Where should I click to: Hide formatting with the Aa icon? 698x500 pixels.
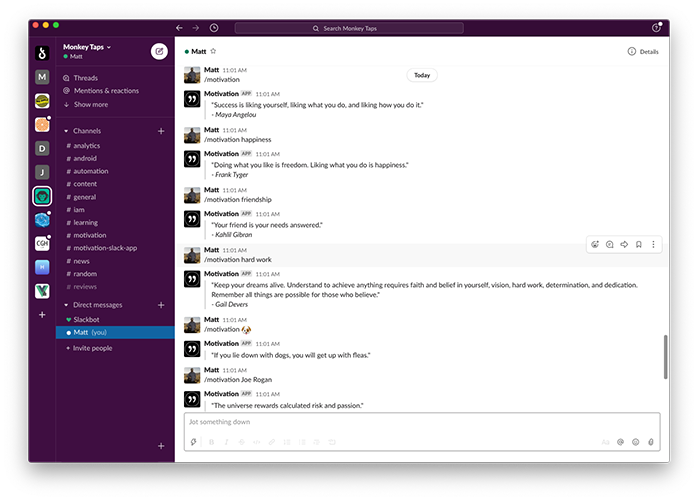pyautogui.click(x=605, y=442)
